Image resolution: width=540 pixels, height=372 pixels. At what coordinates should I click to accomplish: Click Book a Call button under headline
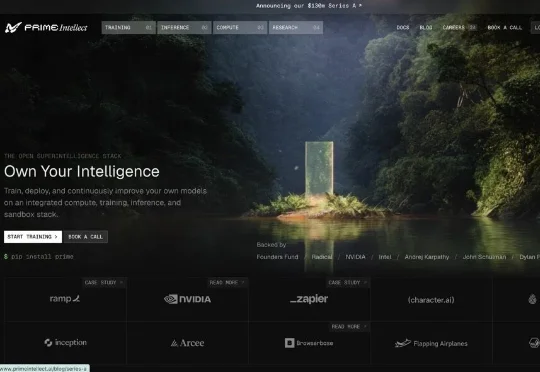tap(85, 237)
